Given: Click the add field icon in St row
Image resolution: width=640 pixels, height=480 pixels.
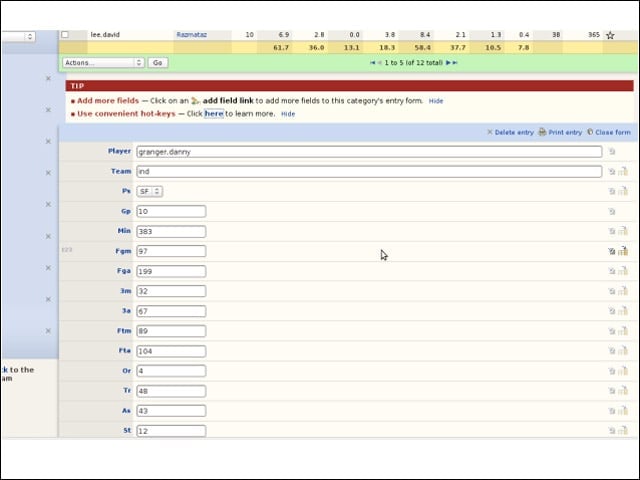Looking at the screenshot, I should click(x=623, y=430).
